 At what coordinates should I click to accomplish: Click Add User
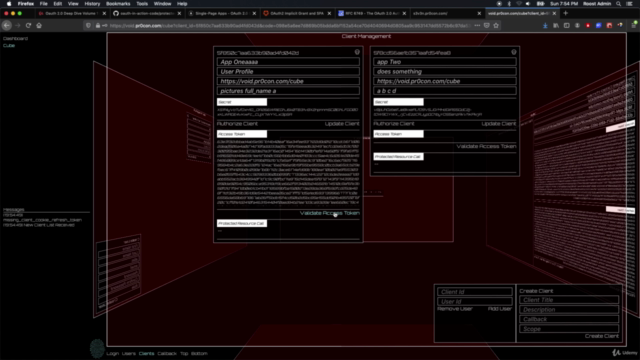click(x=500, y=309)
